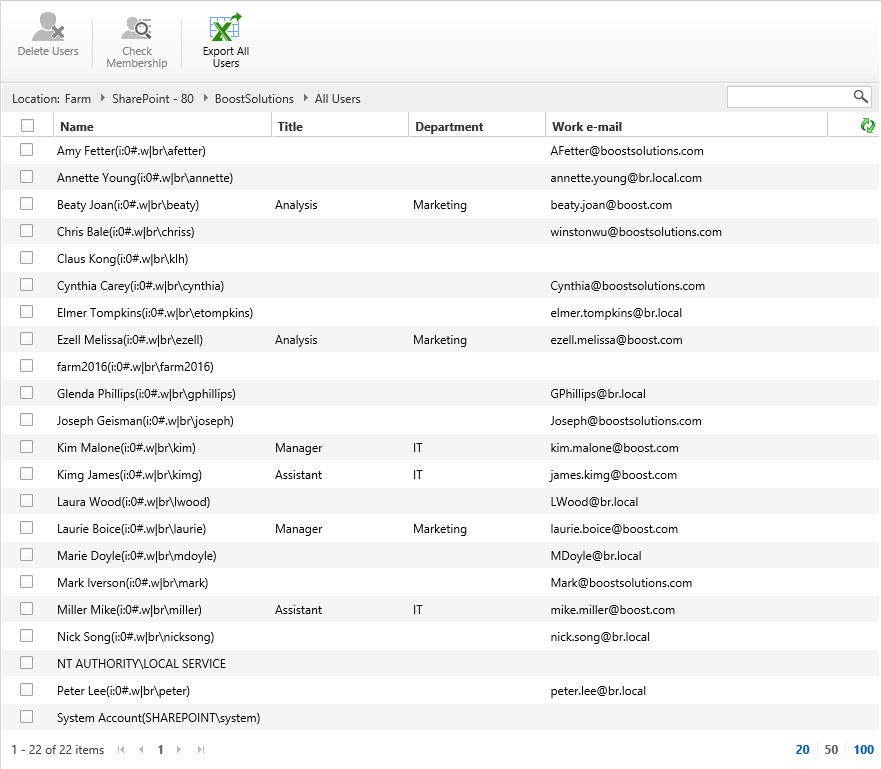Screen dimensions: 881x769
Task: Expand the arrow after SharePoint - 80
Action: (x=205, y=99)
